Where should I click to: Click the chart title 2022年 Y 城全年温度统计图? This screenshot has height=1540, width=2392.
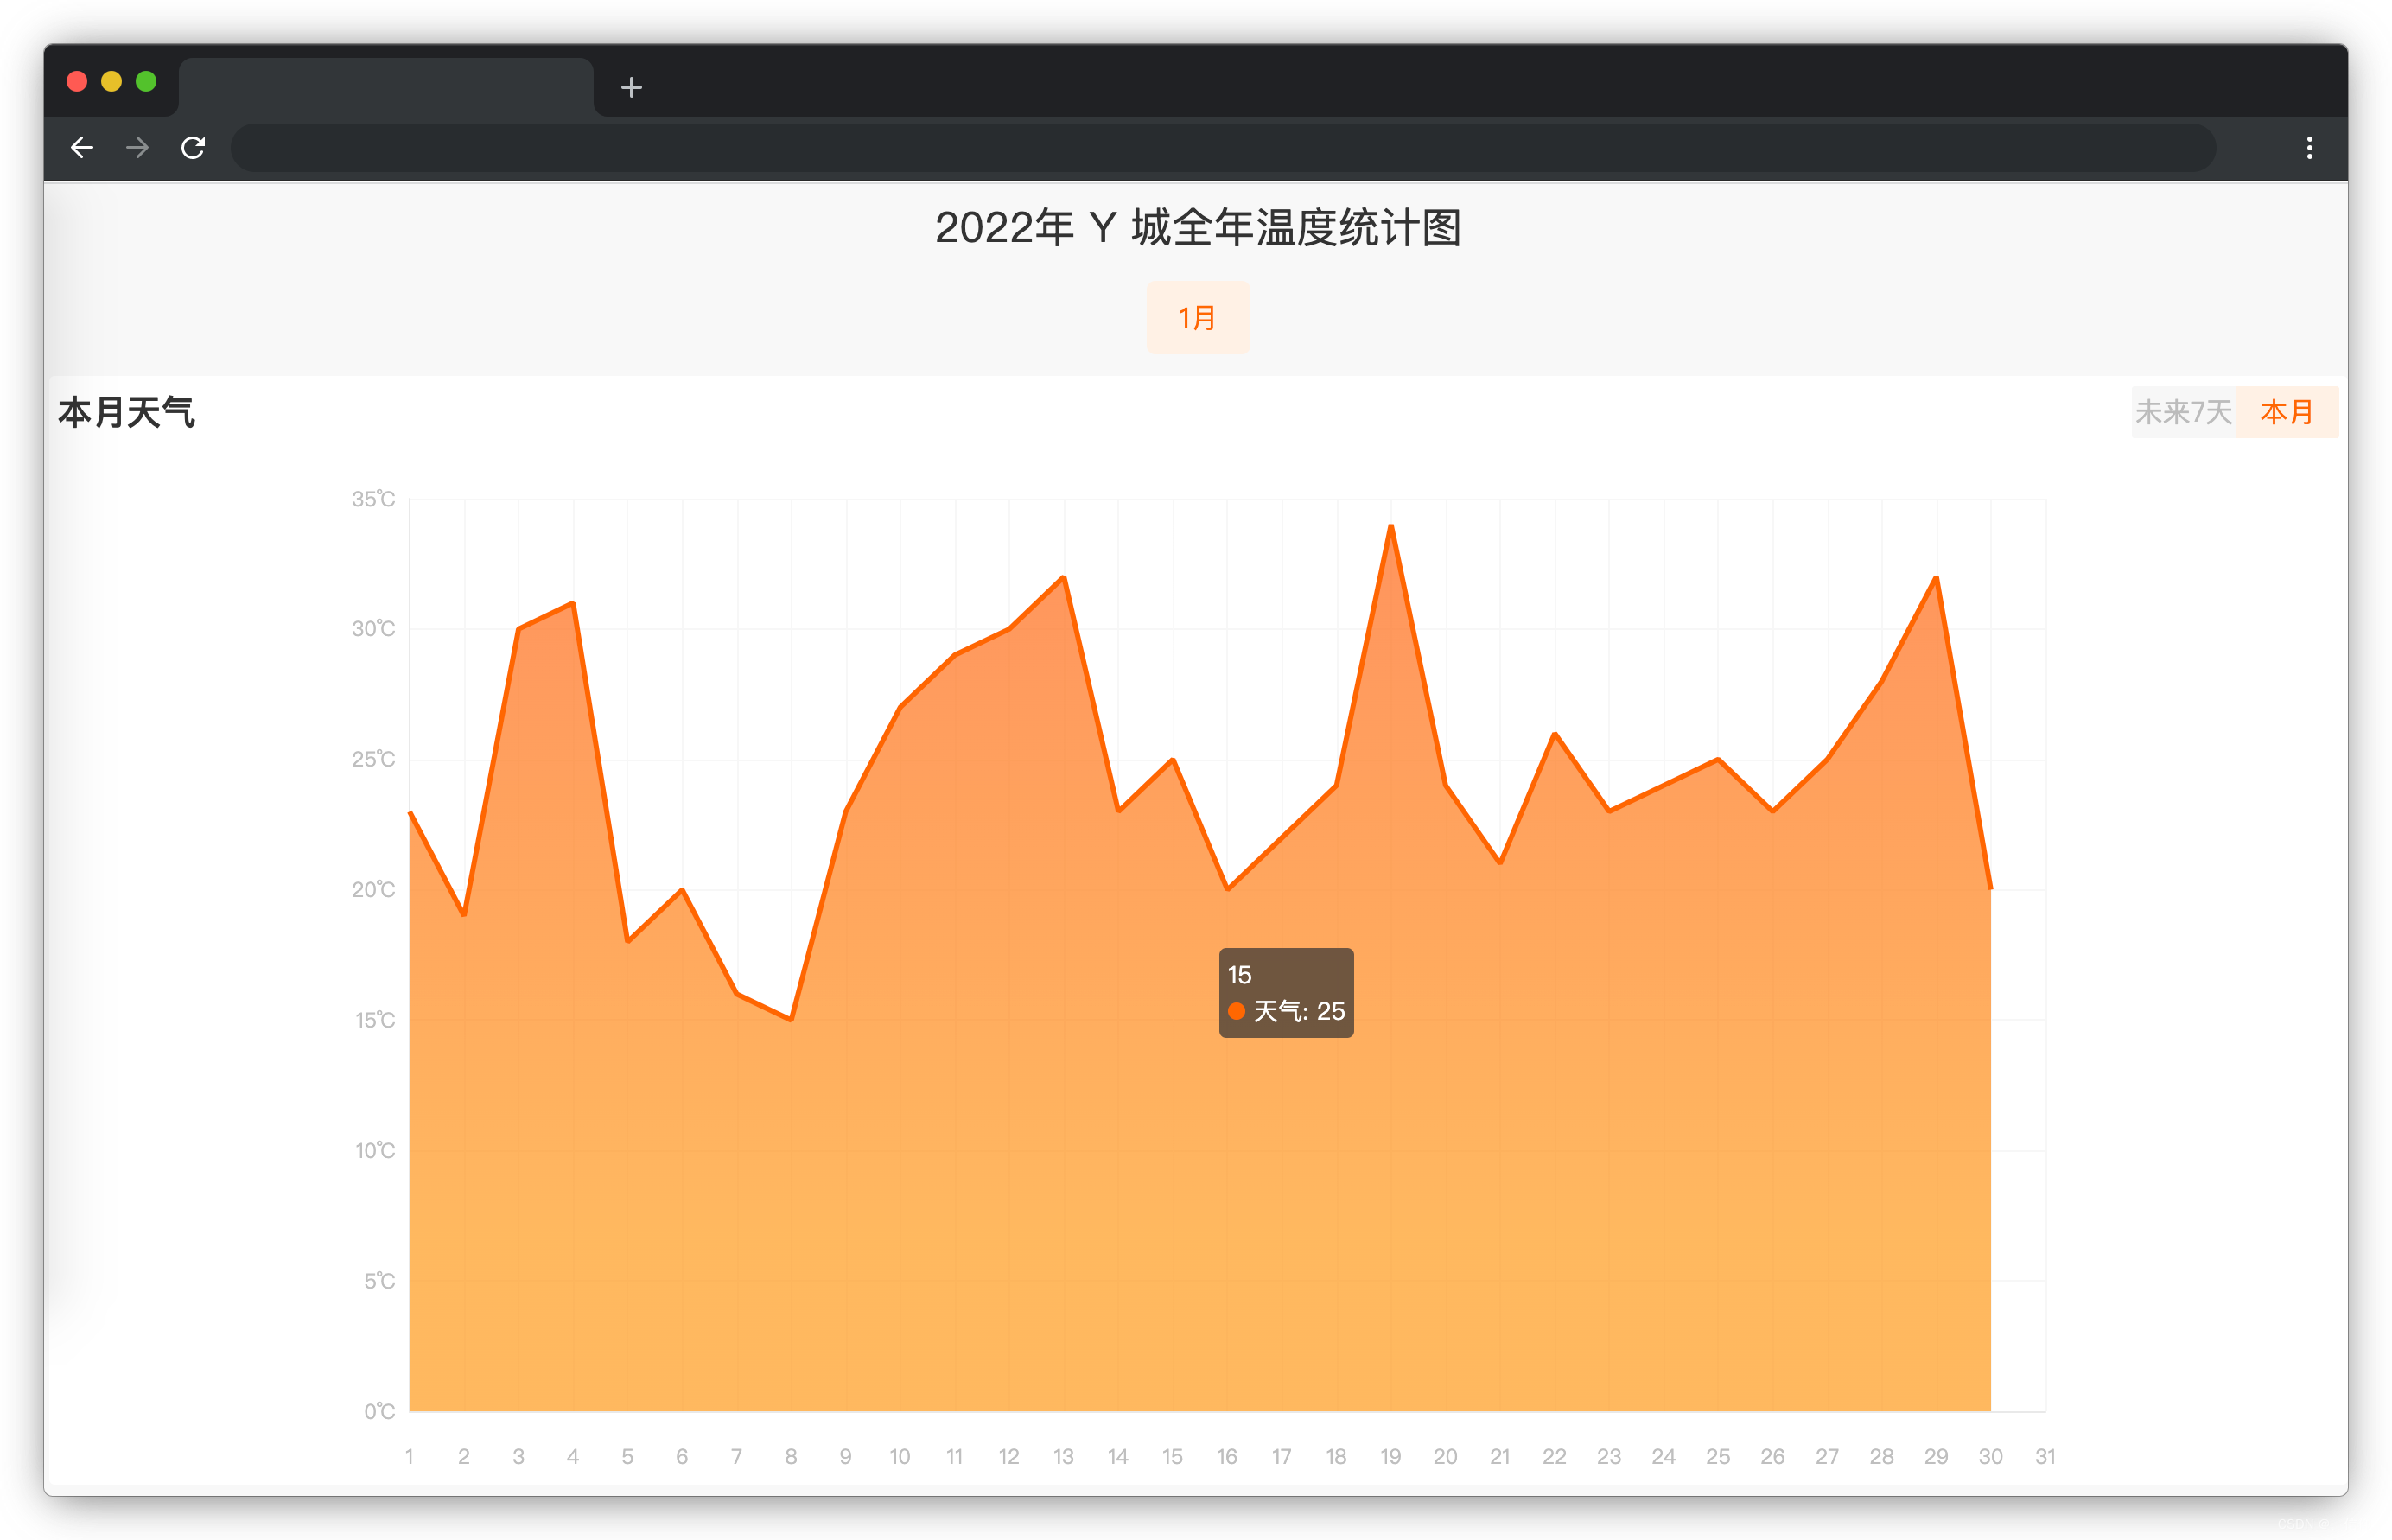[1197, 228]
